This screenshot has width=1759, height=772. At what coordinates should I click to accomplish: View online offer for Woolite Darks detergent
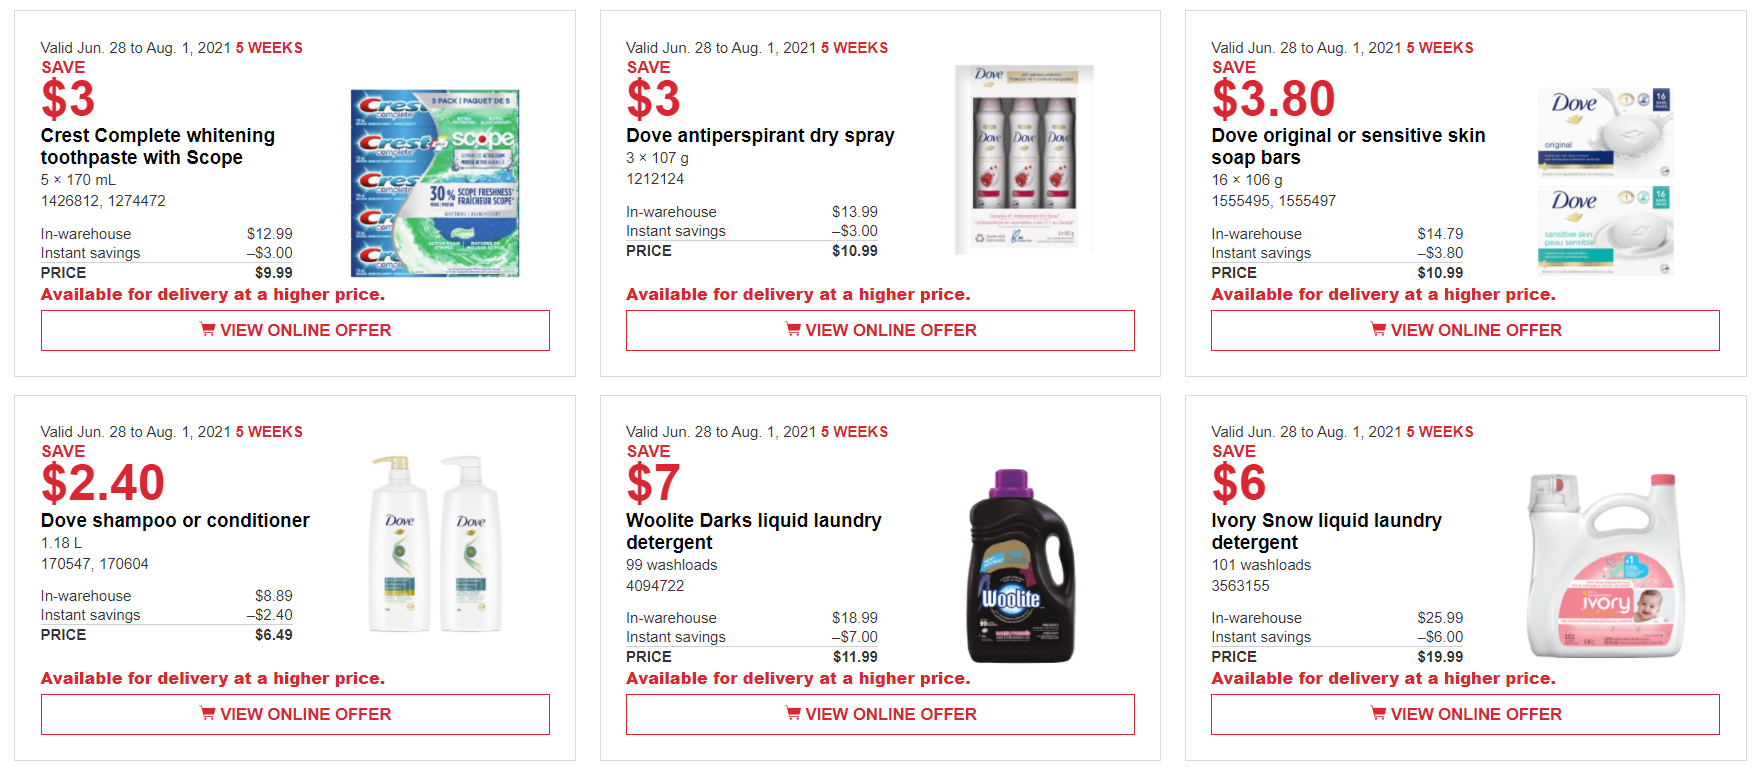tap(890, 714)
